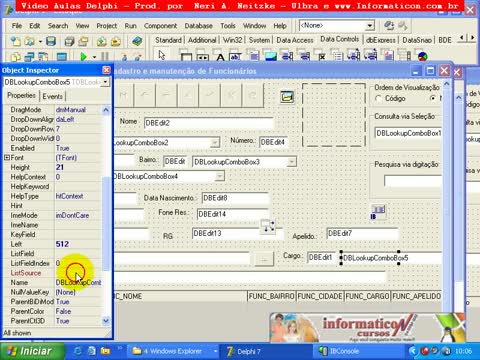
Task: Click the form's vertical scrollbar up arrow
Action: (447, 84)
